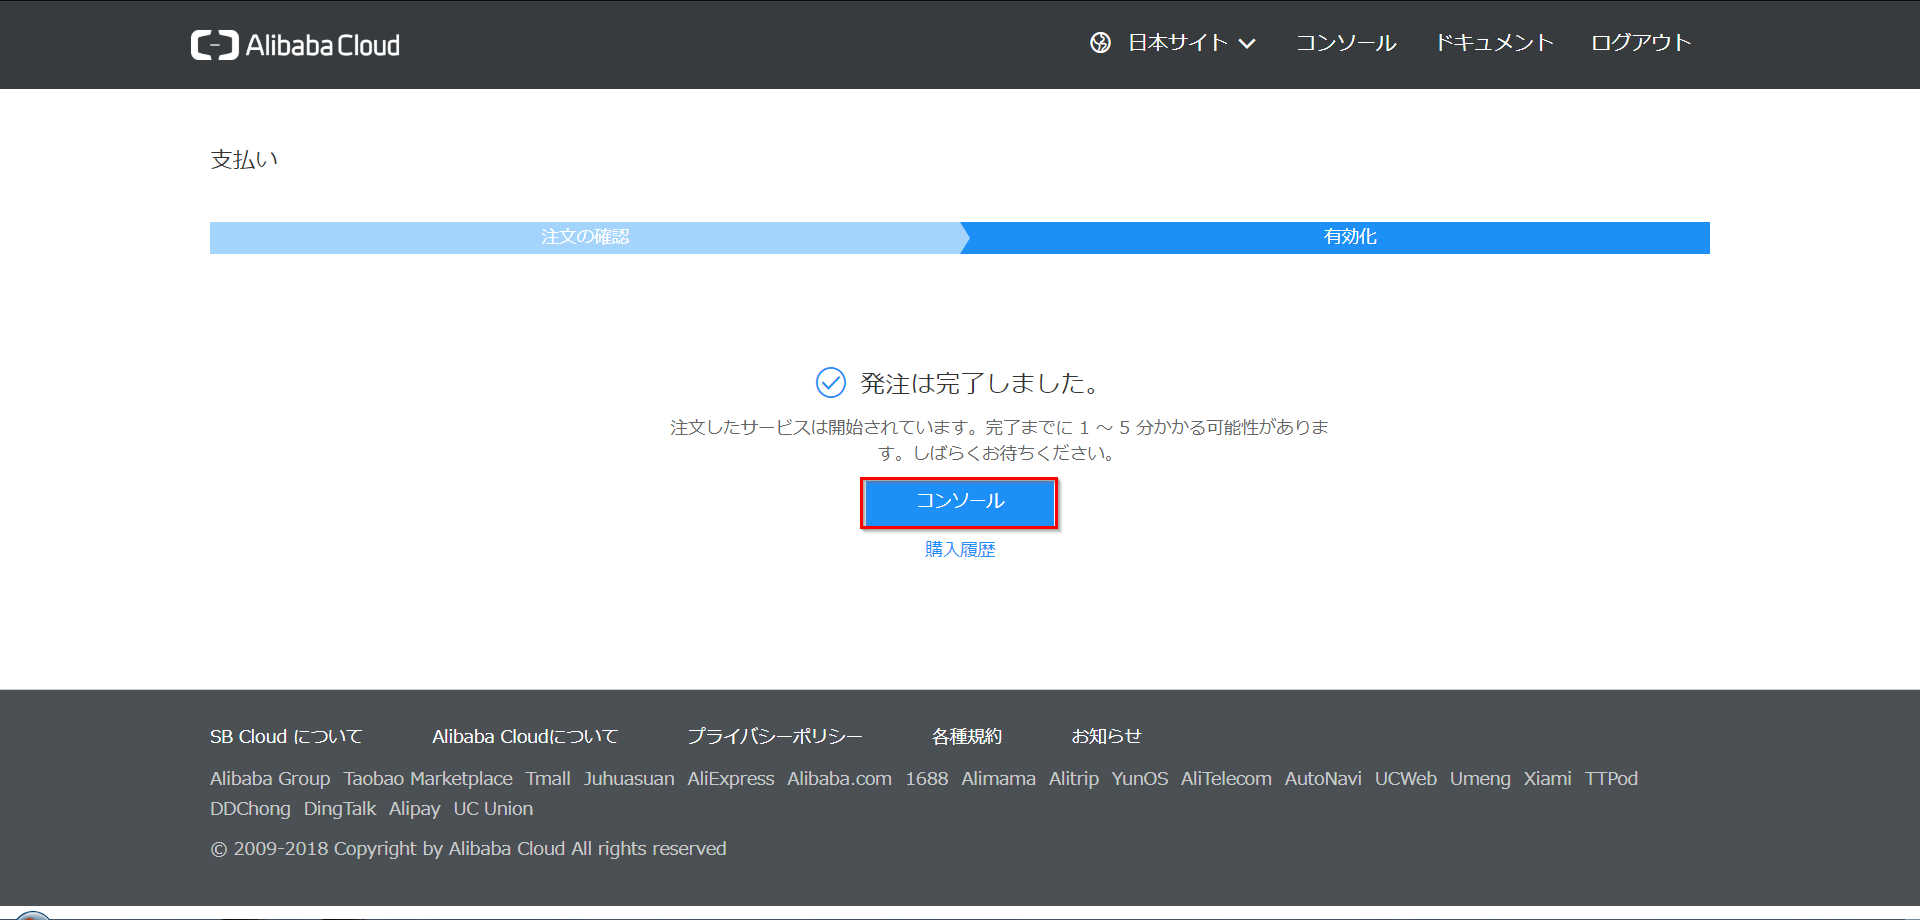The width and height of the screenshot is (1920, 920).
Task: Visit the Alipay footer link
Action: click(x=414, y=809)
